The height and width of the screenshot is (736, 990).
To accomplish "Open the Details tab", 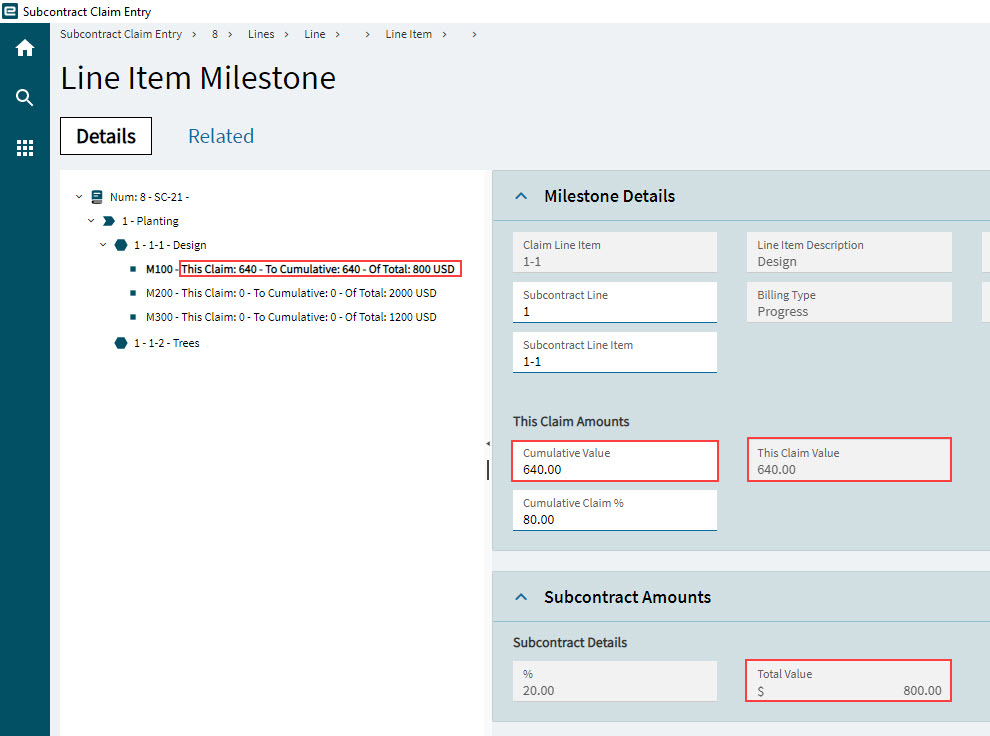I will pos(106,136).
